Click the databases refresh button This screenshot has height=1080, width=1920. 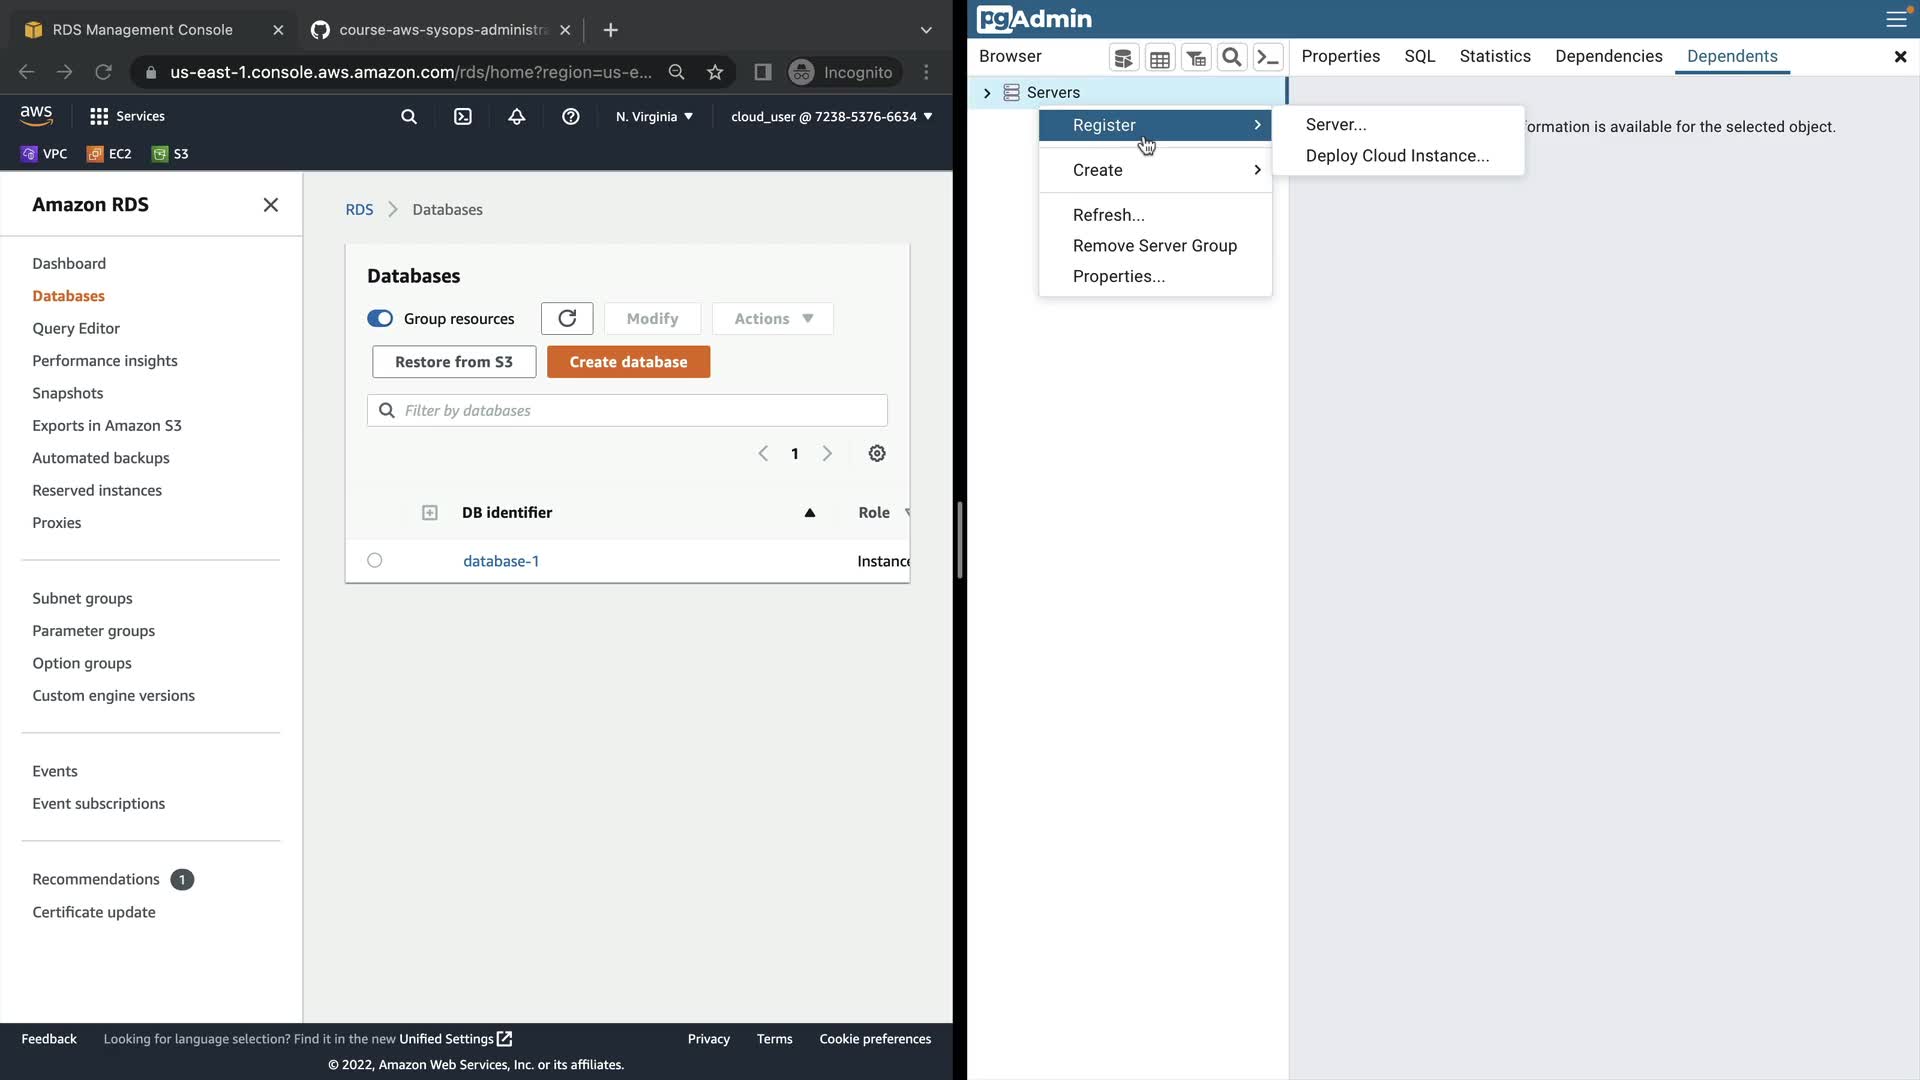pyautogui.click(x=567, y=319)
